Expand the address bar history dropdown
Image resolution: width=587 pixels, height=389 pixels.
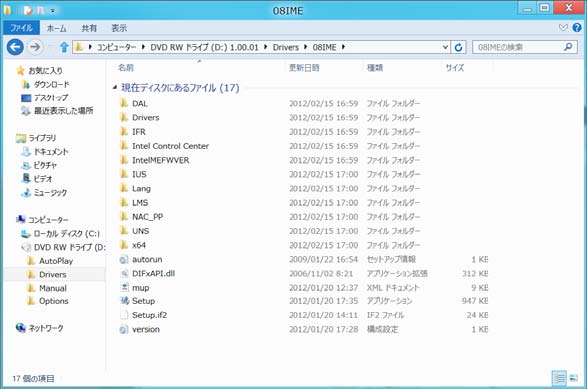[445, 47]
